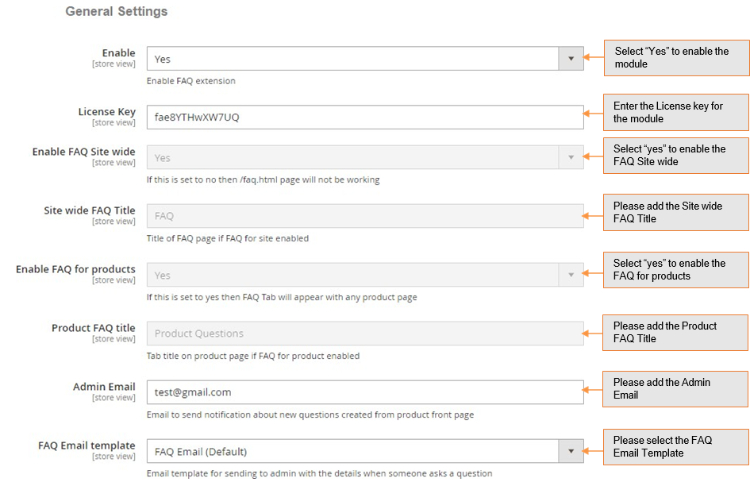Click the 'add the Site wide FAQ Title' callout

(677, 211)
